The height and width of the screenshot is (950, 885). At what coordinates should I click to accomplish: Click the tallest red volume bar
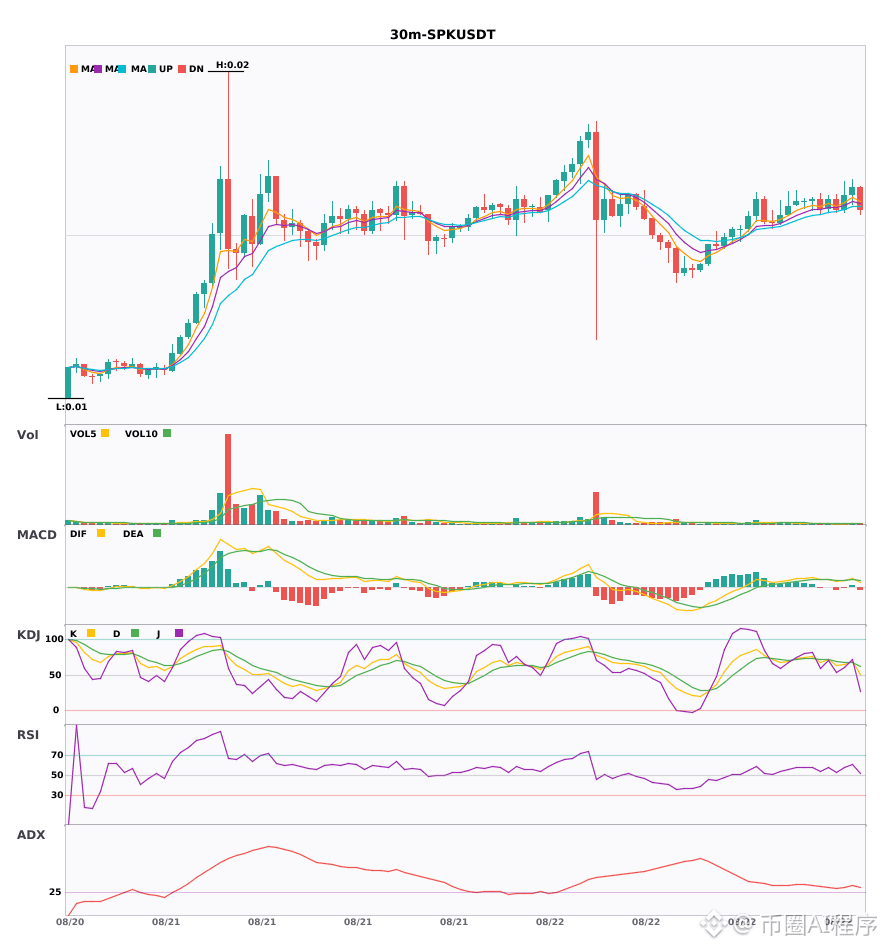(x=228, y=479)
